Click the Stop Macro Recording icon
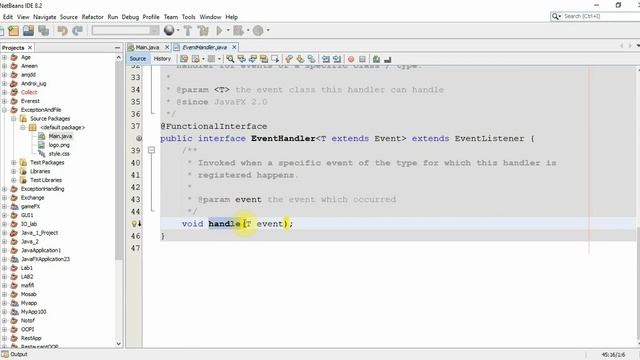640x360 pixels. [362, 59]
